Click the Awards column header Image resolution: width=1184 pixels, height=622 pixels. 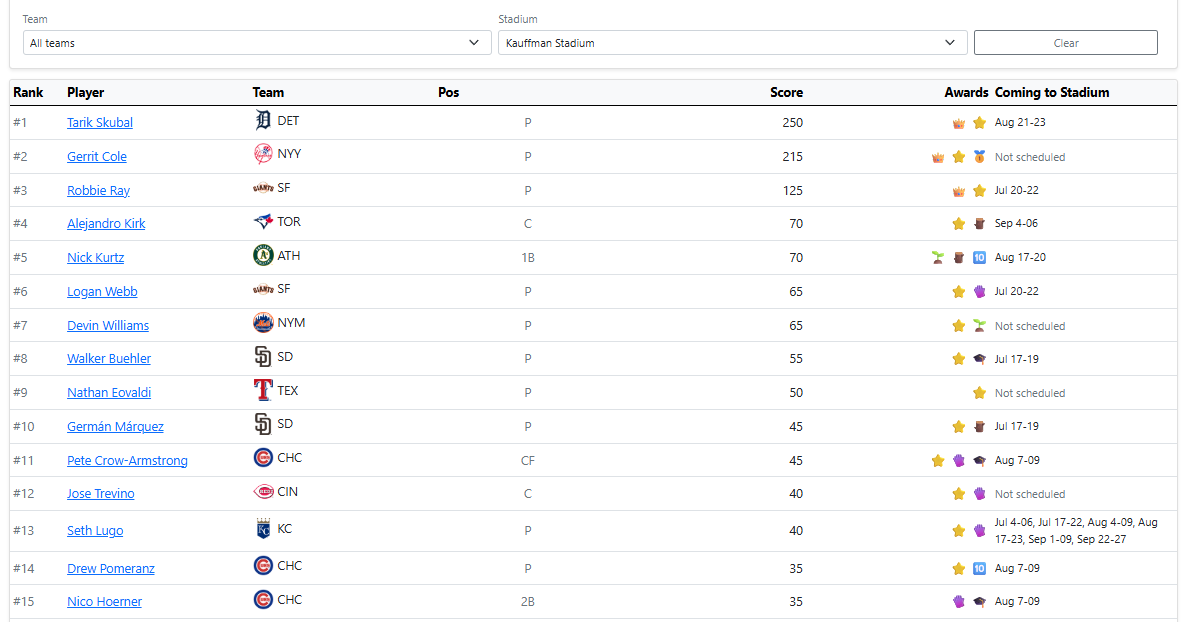pyautogui.click(x=966, y=92)
